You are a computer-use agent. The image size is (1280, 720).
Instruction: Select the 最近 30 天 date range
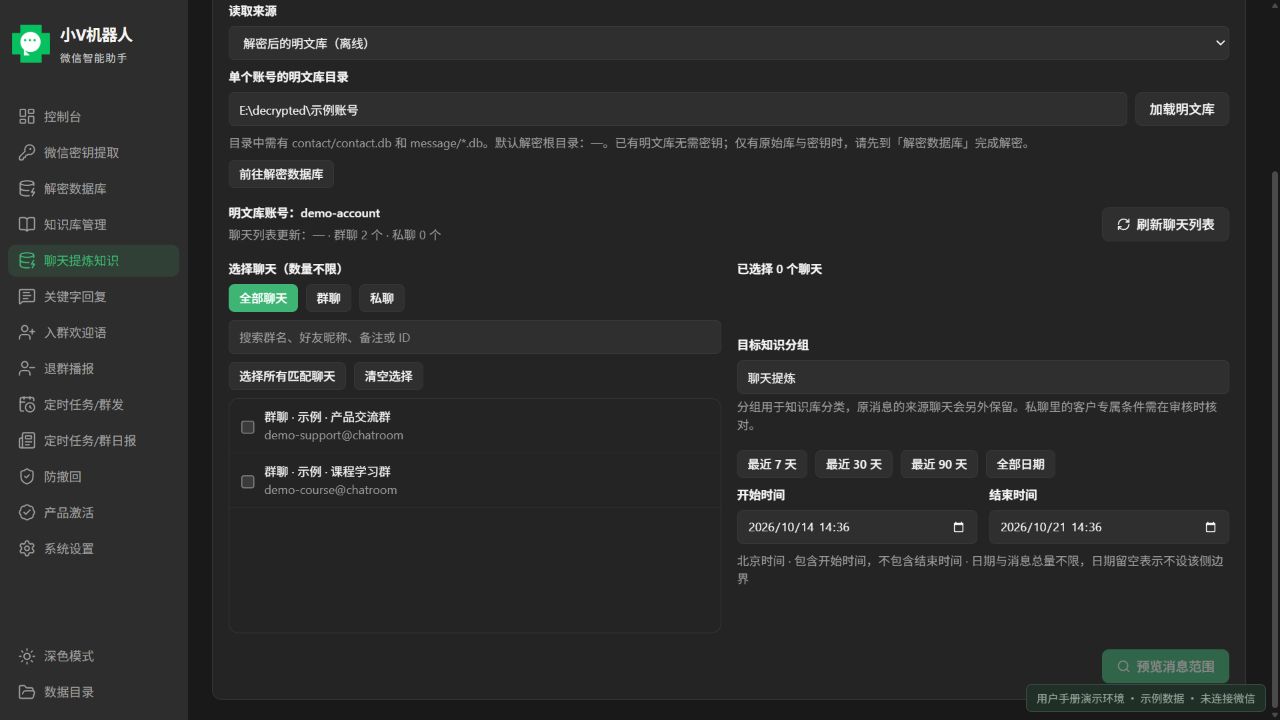(x=854, y=464)
